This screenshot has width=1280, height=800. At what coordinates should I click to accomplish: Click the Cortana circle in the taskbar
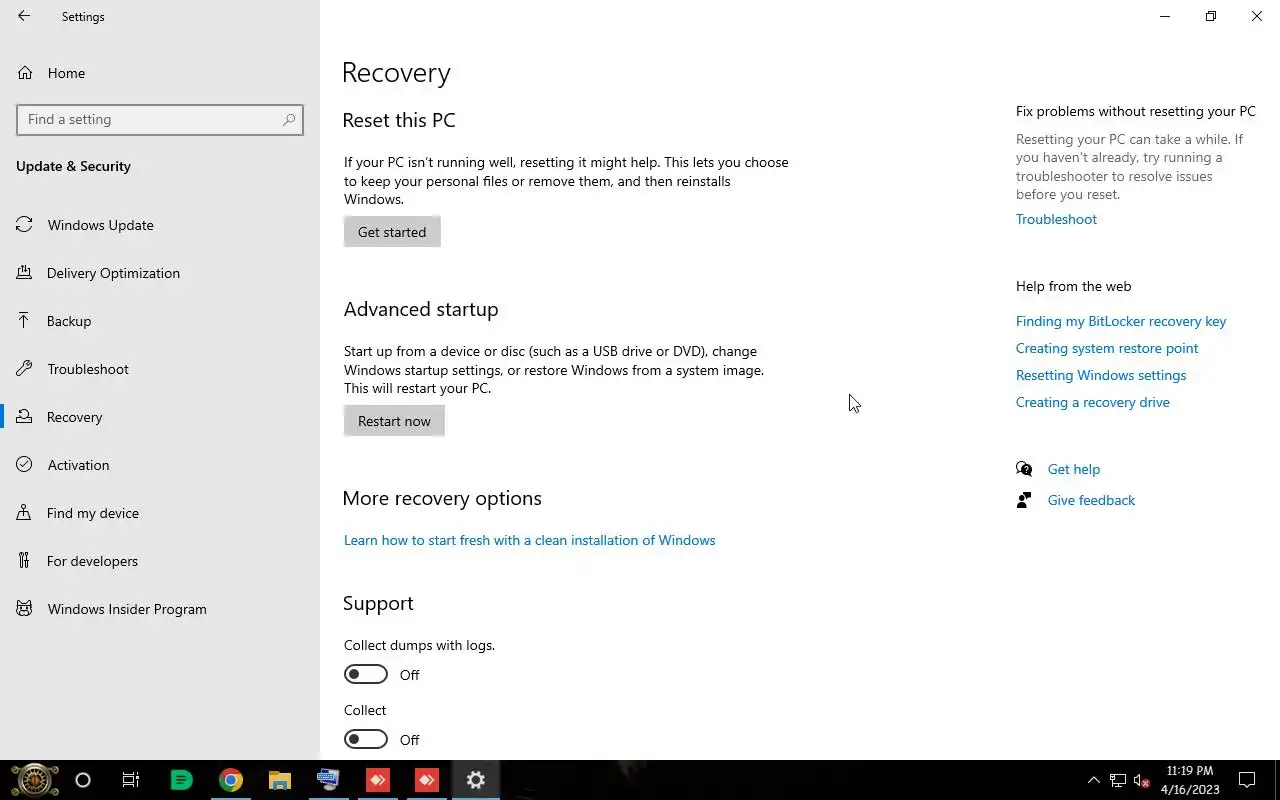83,780
